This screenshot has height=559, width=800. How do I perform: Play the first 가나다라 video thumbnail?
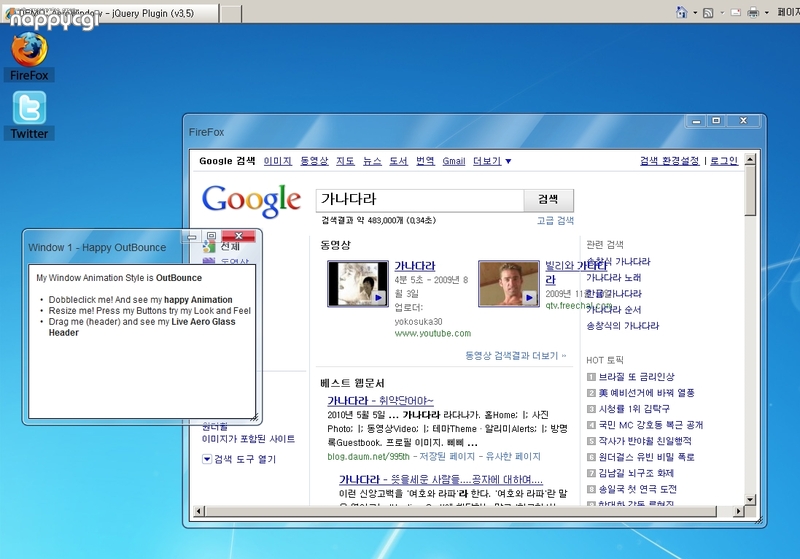pos(358,284)
